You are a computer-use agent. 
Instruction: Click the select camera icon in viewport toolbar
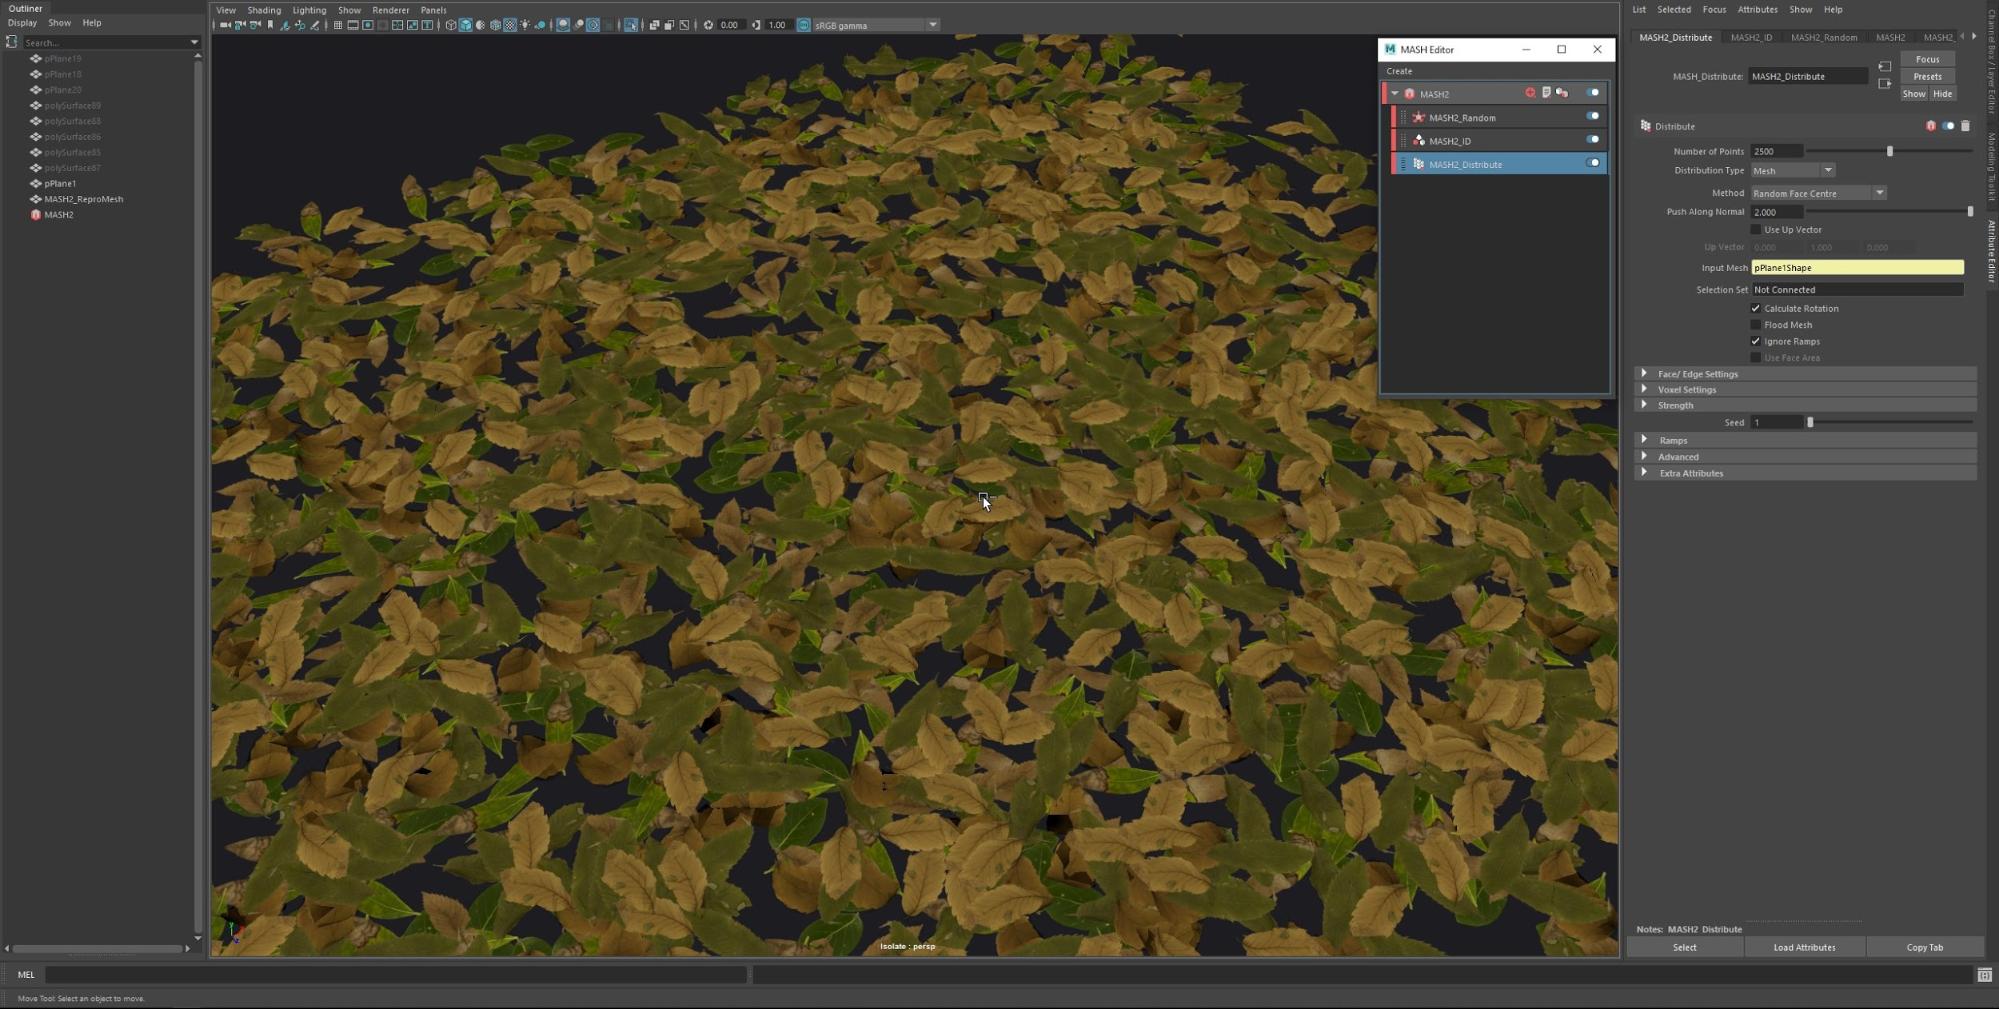click(225, 25)
